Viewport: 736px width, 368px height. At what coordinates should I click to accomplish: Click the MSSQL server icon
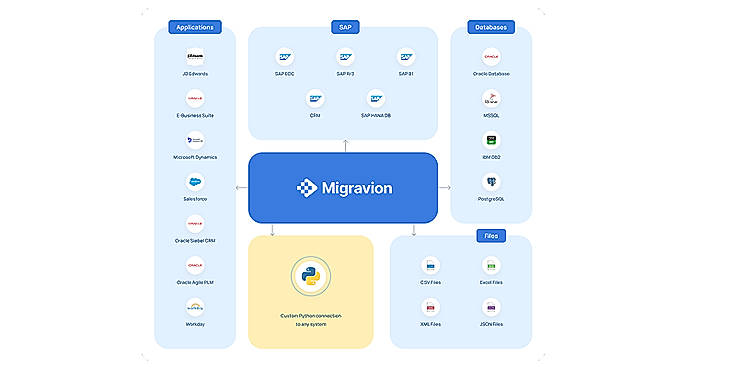coord(491,99)
